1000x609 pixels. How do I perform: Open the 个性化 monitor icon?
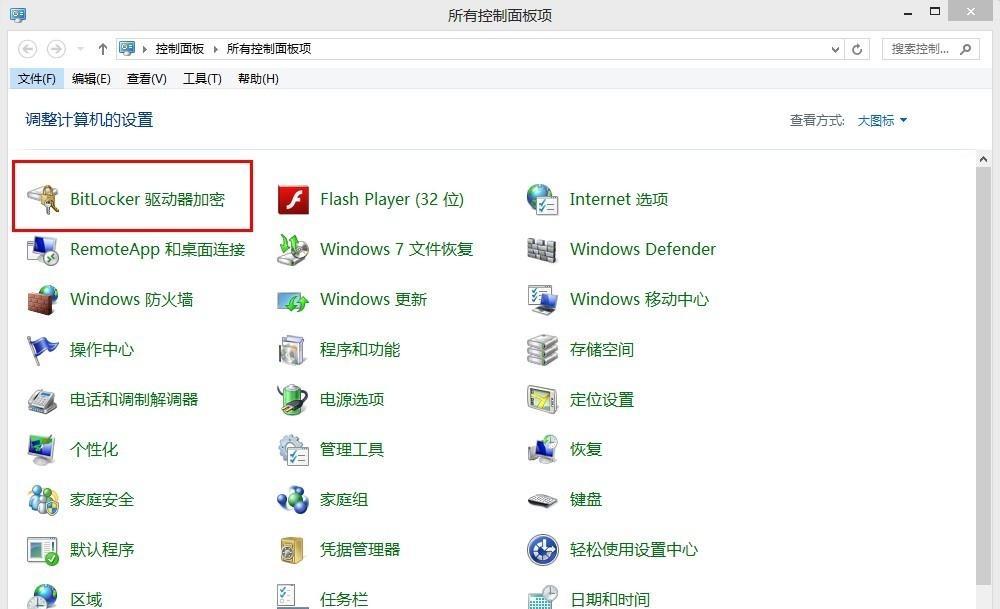[x=43, y=450]
